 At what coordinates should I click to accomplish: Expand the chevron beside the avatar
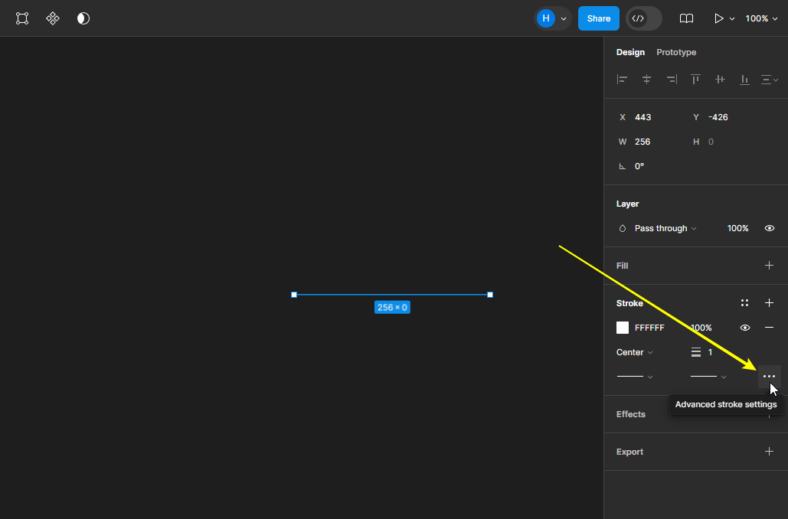pyautogui.click(x=564, y=19)
